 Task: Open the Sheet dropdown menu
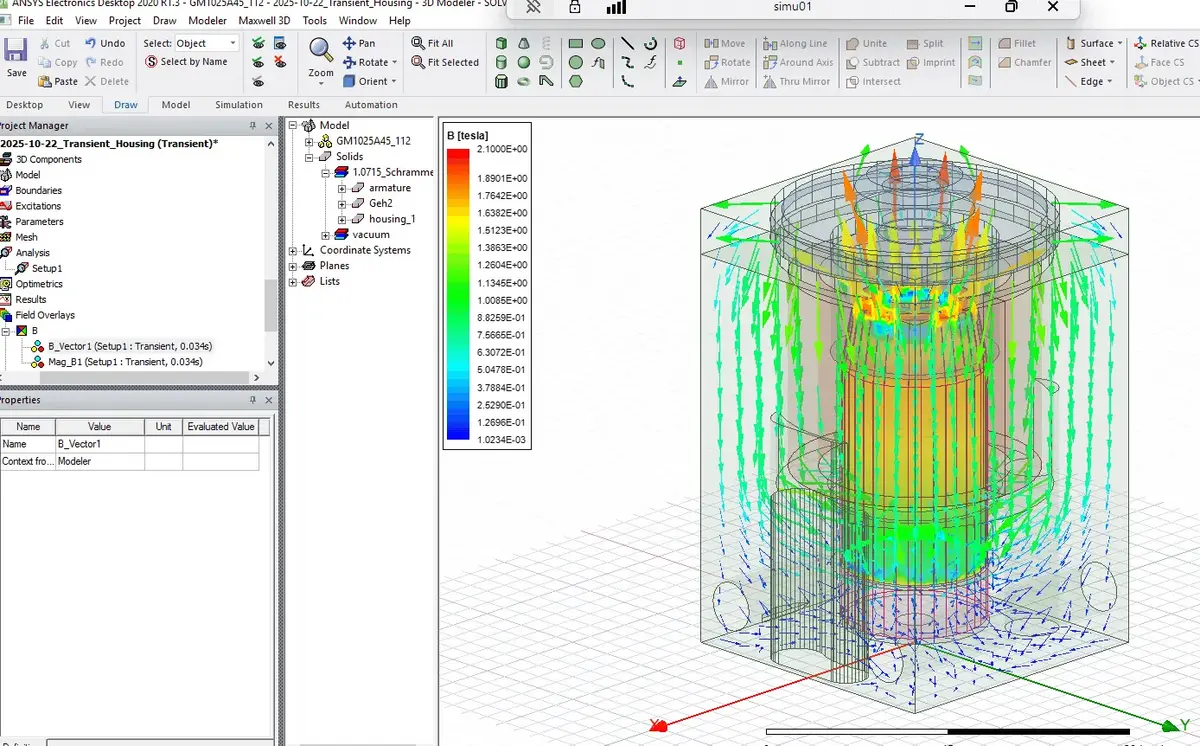pyautogui.click(x=1112, y=62)
